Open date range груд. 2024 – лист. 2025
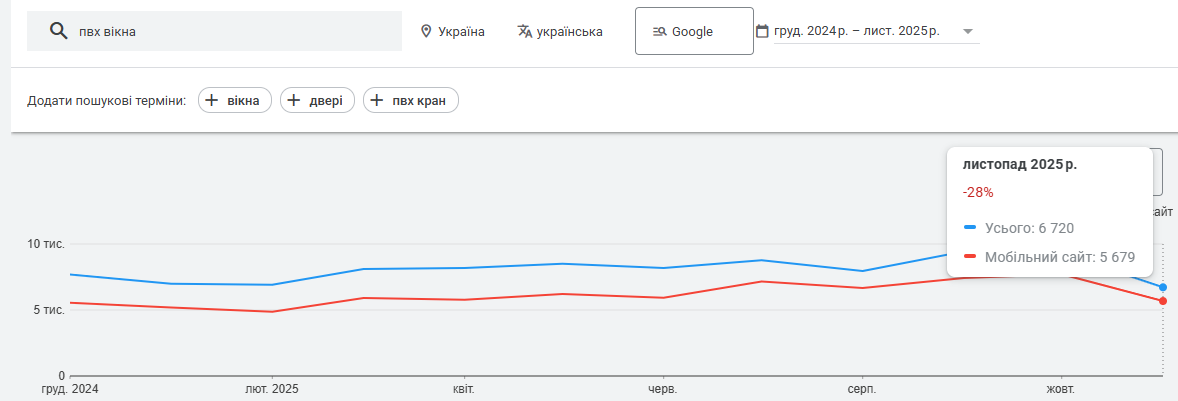Image resolution: width=1178 pixels, height=401 pixels. coord(857,31)
